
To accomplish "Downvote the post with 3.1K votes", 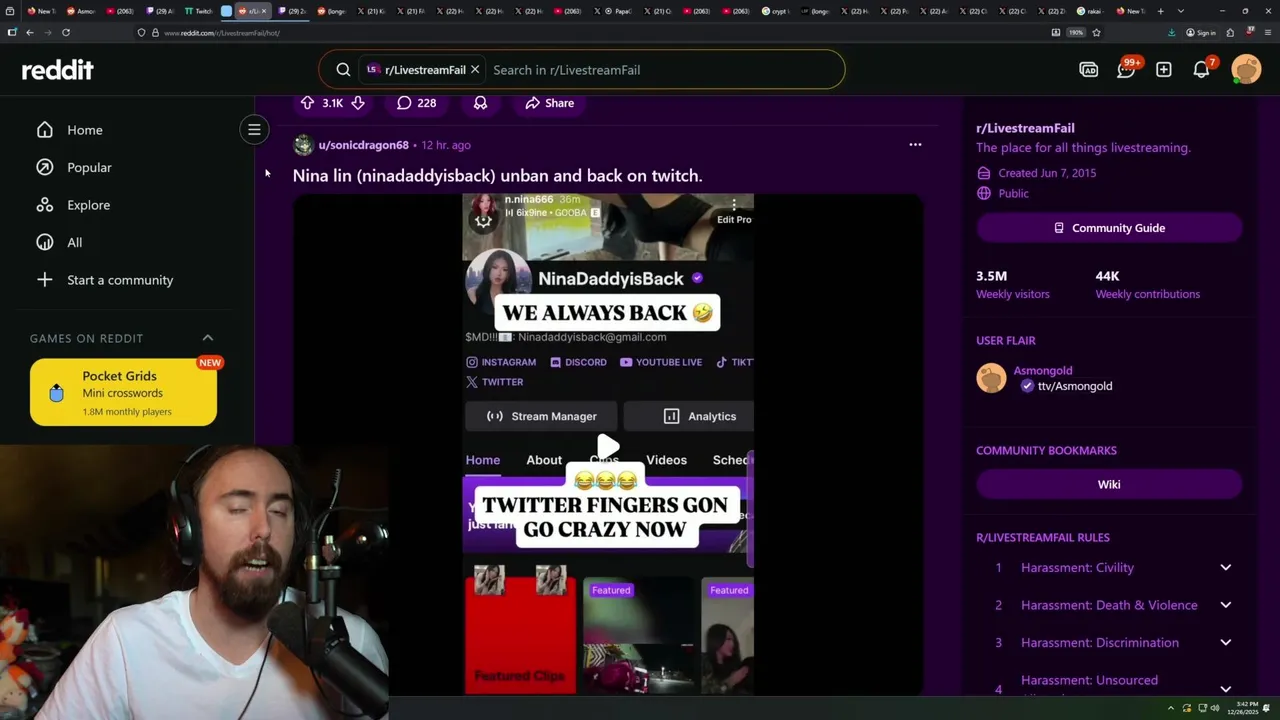I will point(358,103).
